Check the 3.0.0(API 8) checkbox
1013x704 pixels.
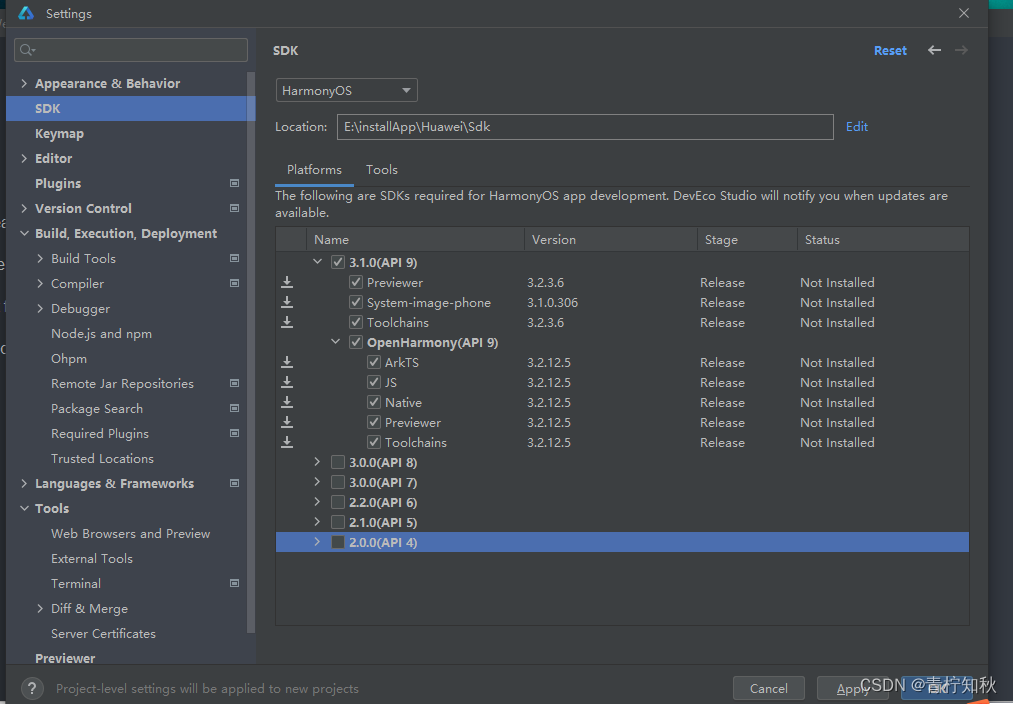[x=338, y=462]
